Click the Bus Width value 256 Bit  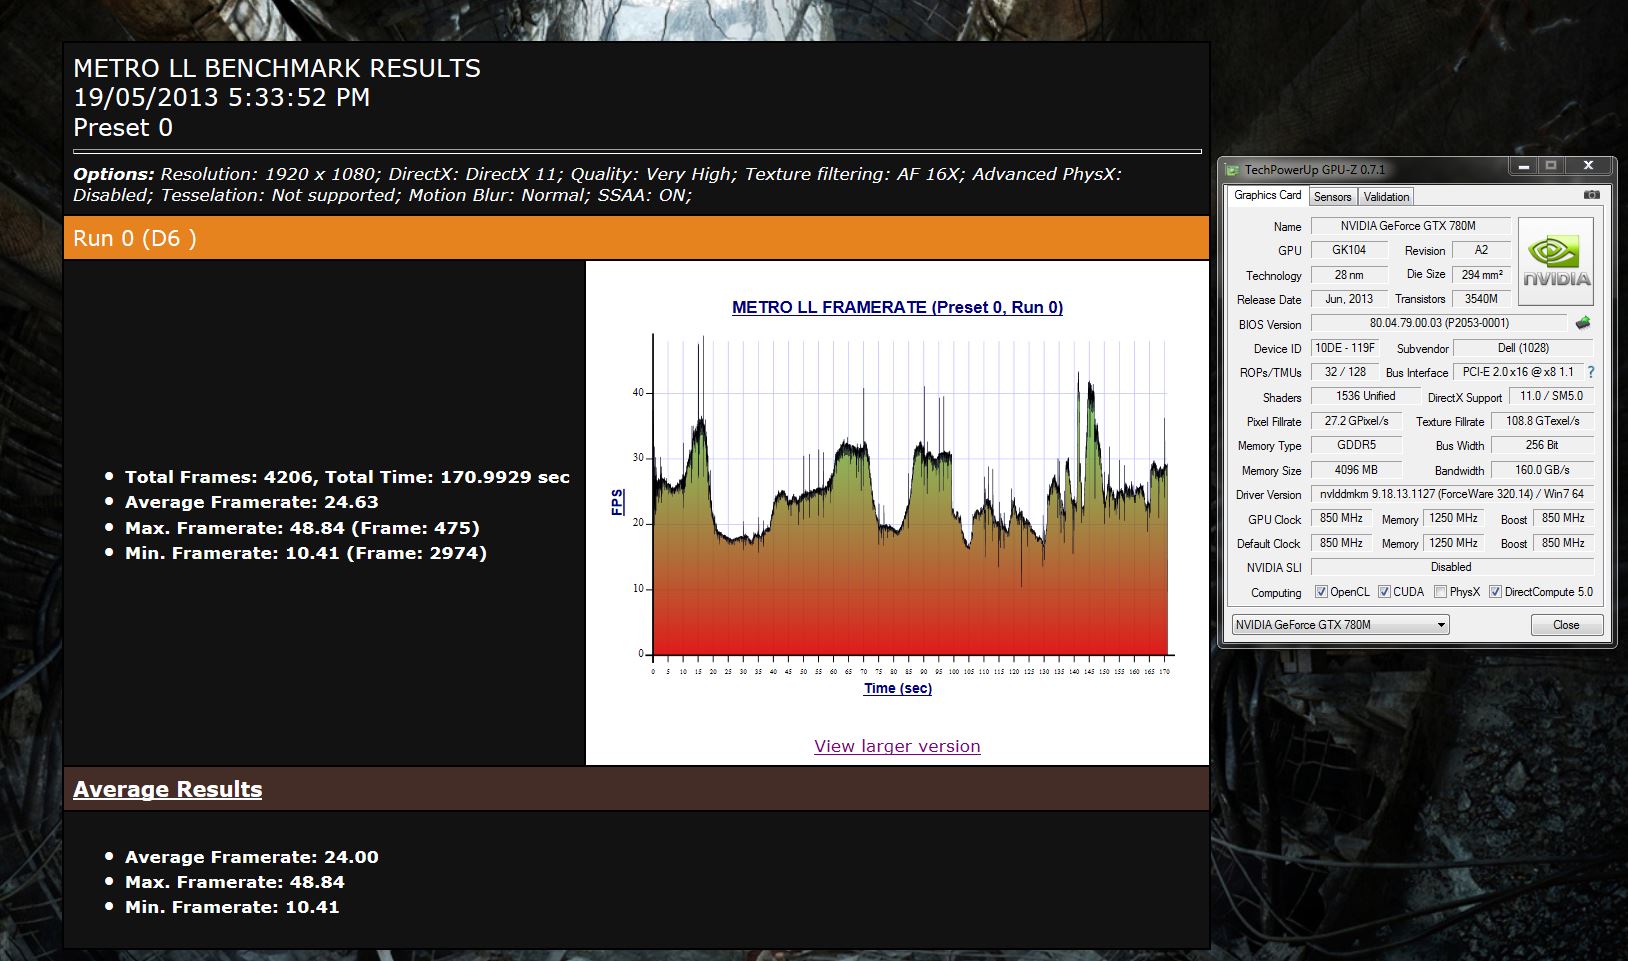point(1542,445)
